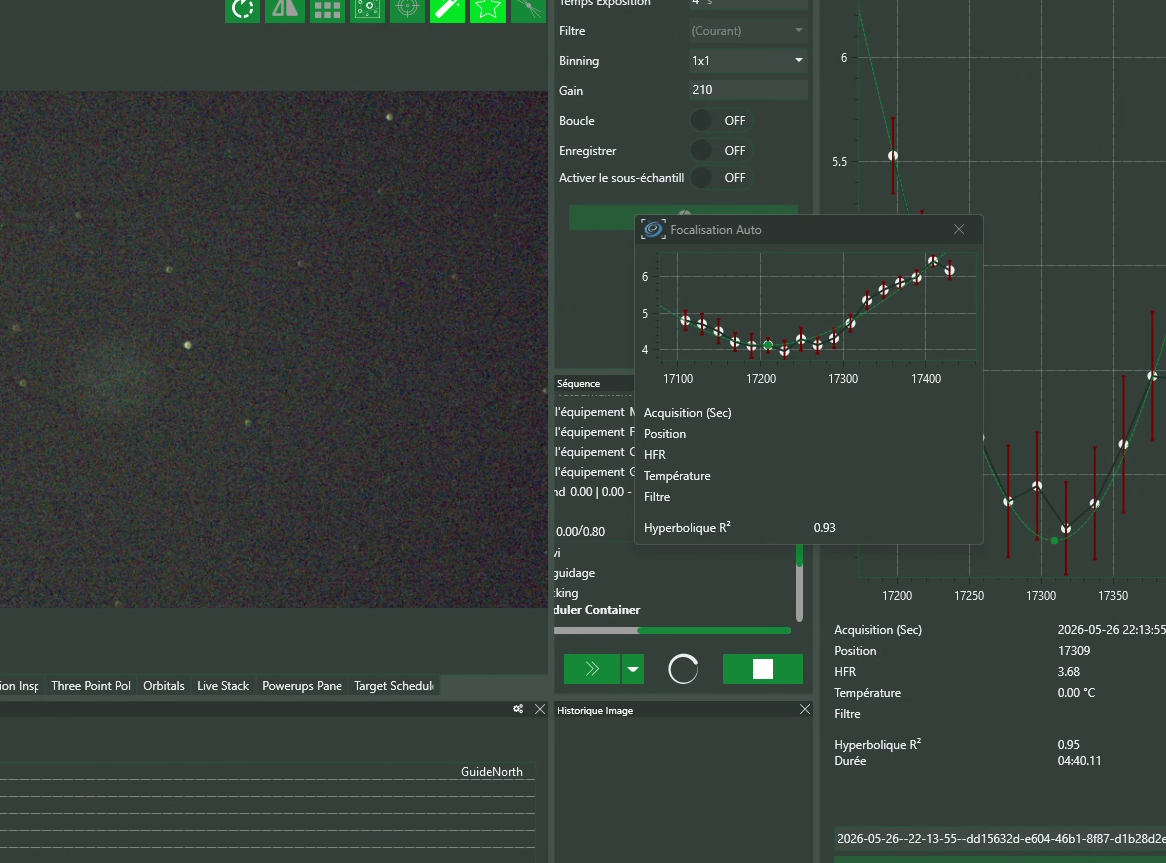Open the Three Point Pol tab
The image size is (1166, 863).
(x=91, y=686)
